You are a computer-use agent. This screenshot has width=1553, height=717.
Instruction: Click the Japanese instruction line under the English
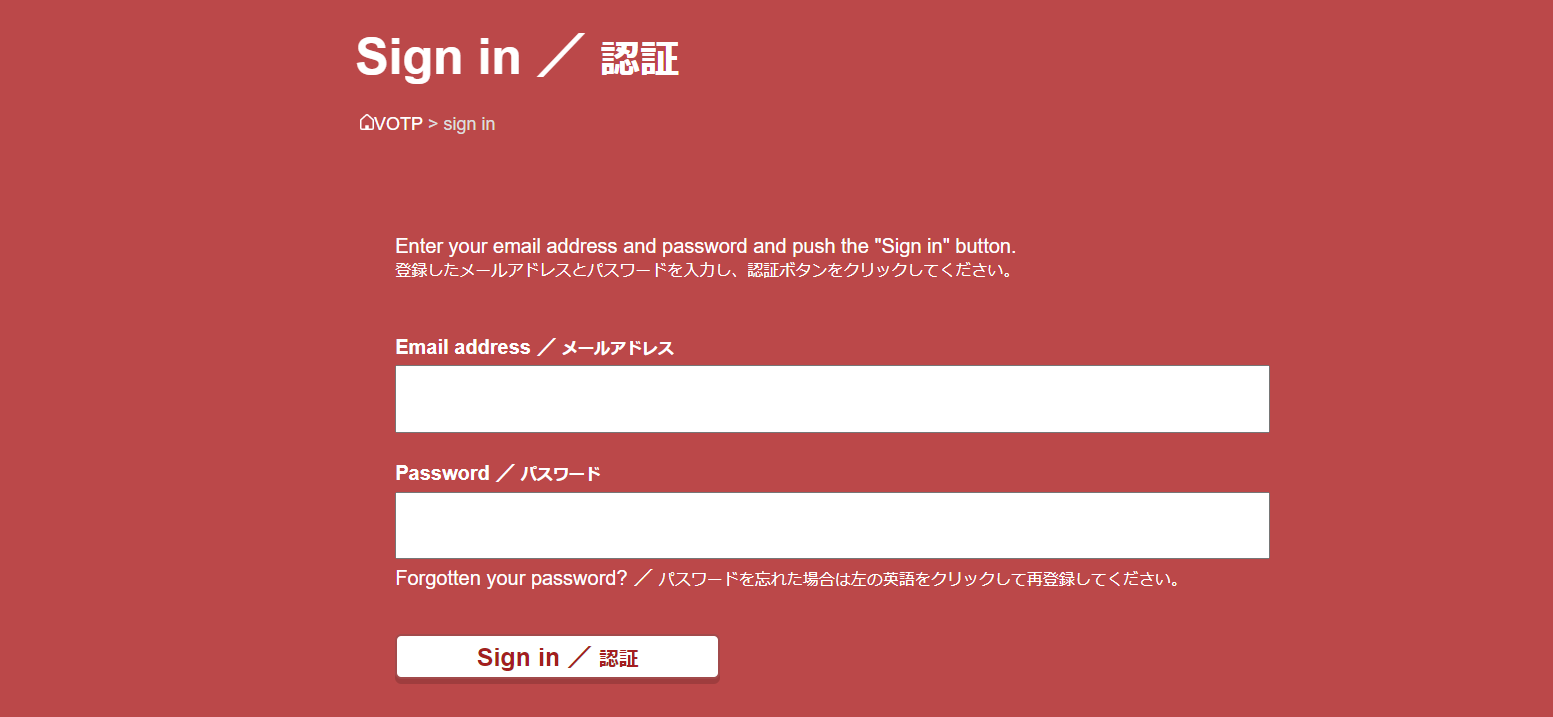[x=704, y=270]
